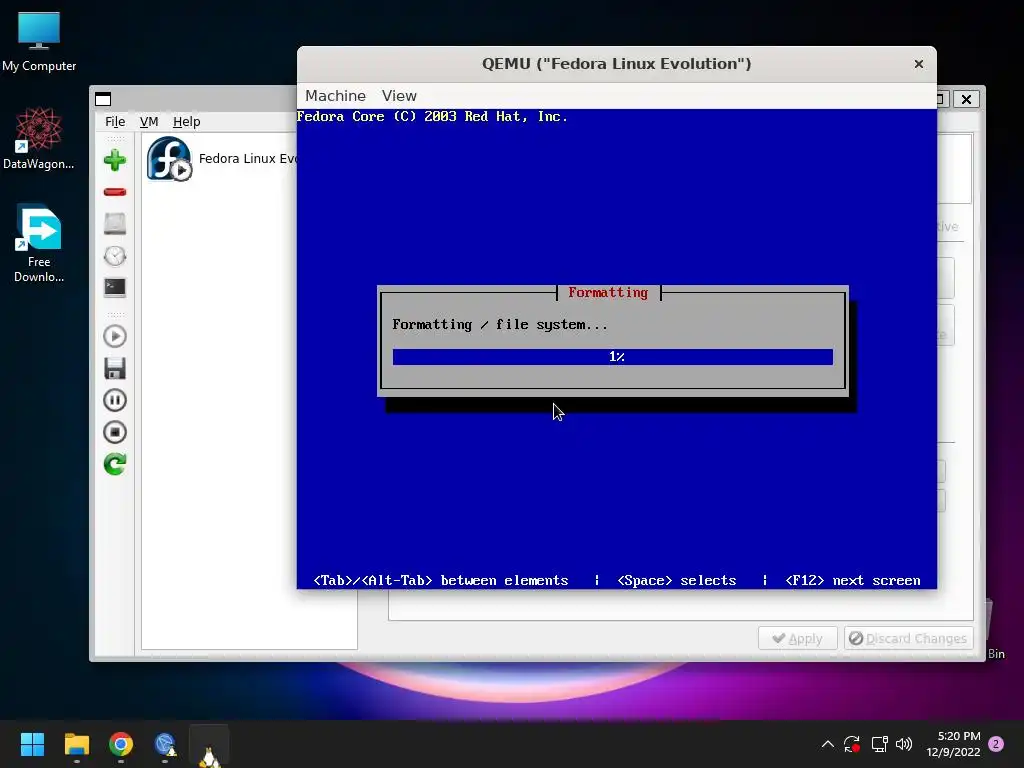Click the green reset VM arrow icon
This screenshot has width=1024, height=768.
(115, 464)
